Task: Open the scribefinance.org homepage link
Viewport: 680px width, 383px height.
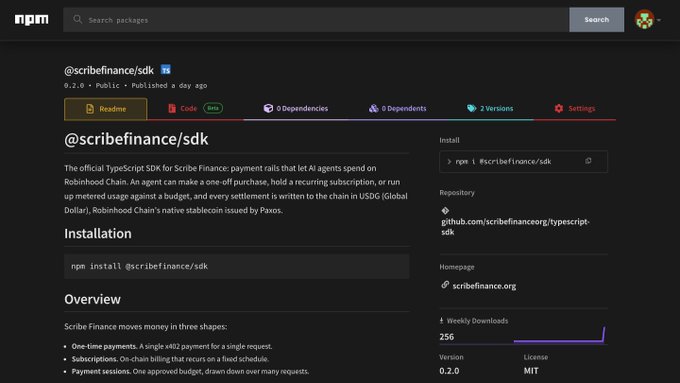Action: click(484, 286)
